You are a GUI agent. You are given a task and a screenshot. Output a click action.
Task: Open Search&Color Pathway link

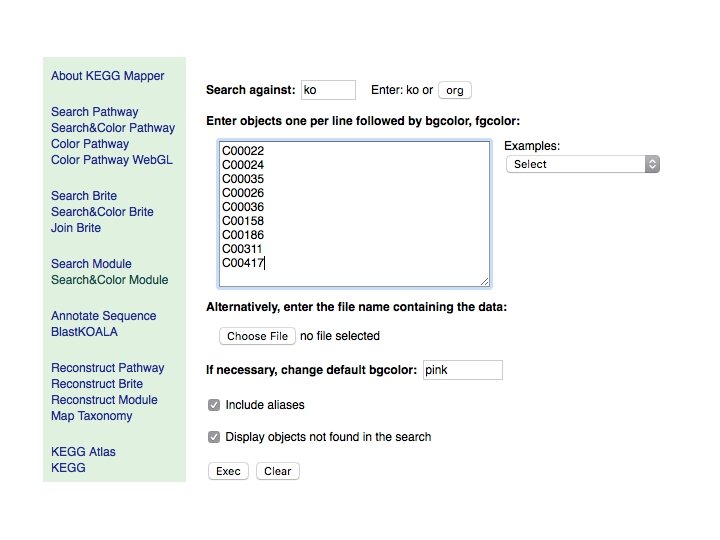tap(113, 128)
